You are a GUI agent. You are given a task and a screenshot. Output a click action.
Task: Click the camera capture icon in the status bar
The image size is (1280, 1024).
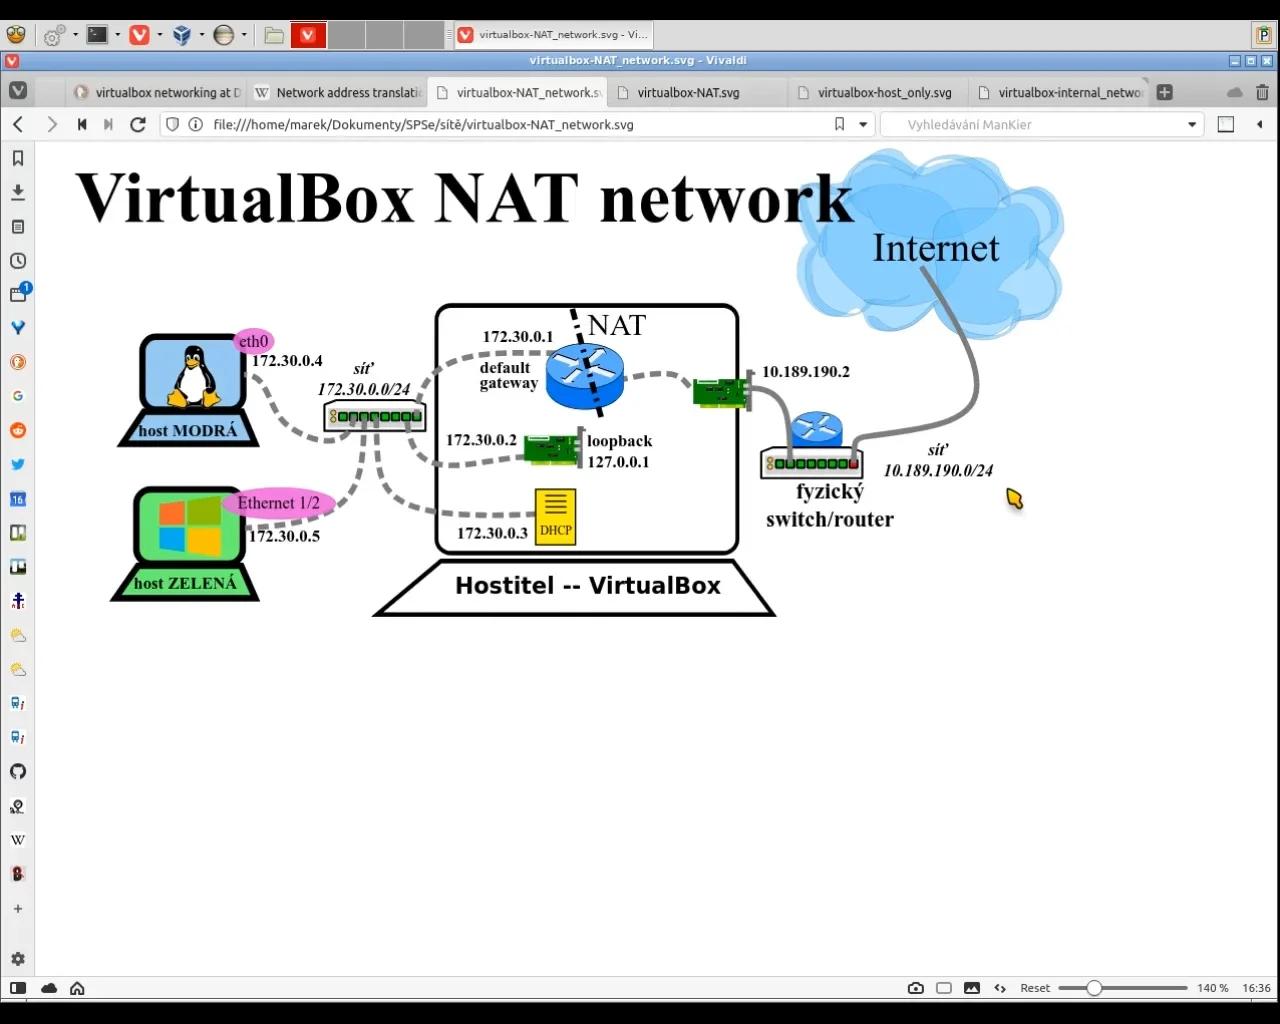916,988
